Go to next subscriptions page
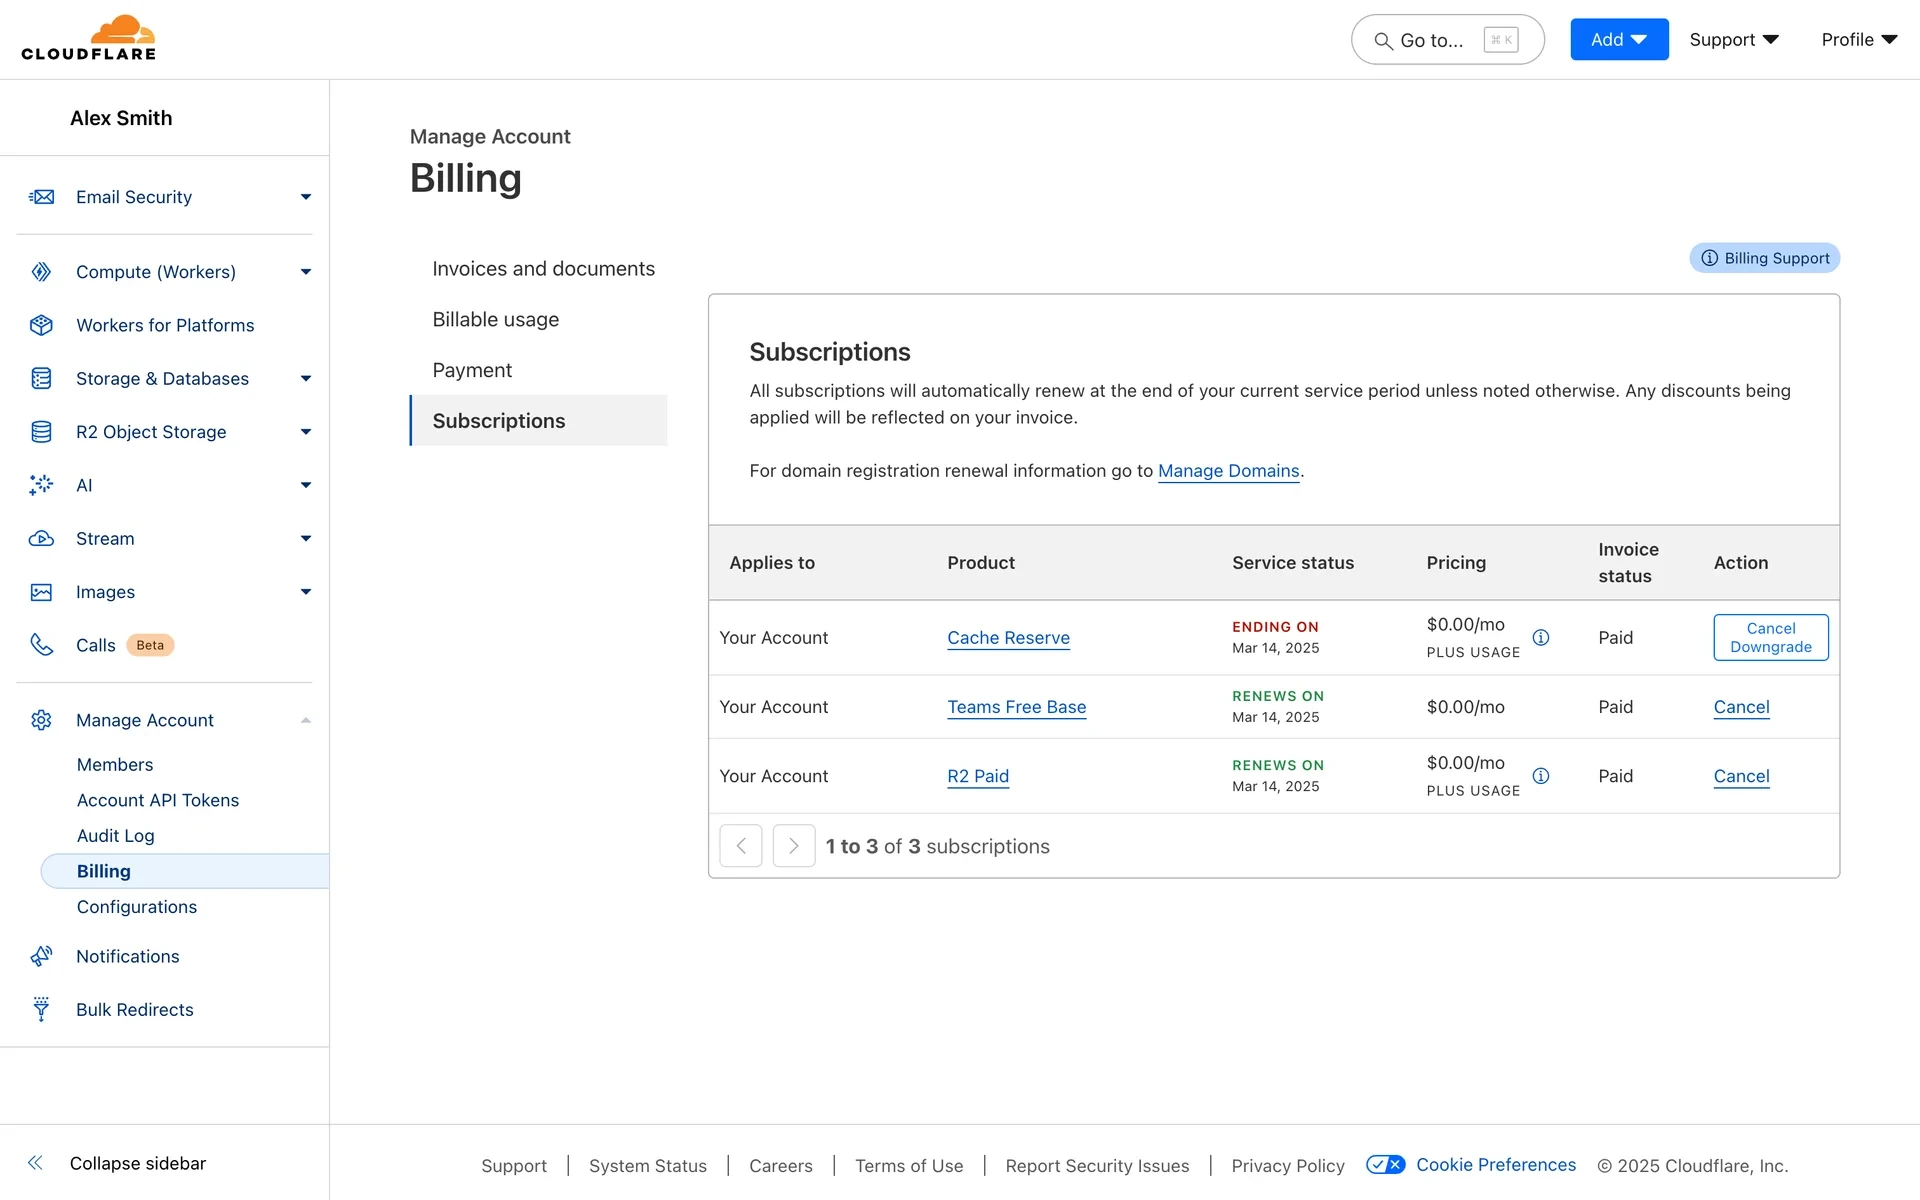The height and width of the screenshot is (1200, 1920). tap(794, 846)
